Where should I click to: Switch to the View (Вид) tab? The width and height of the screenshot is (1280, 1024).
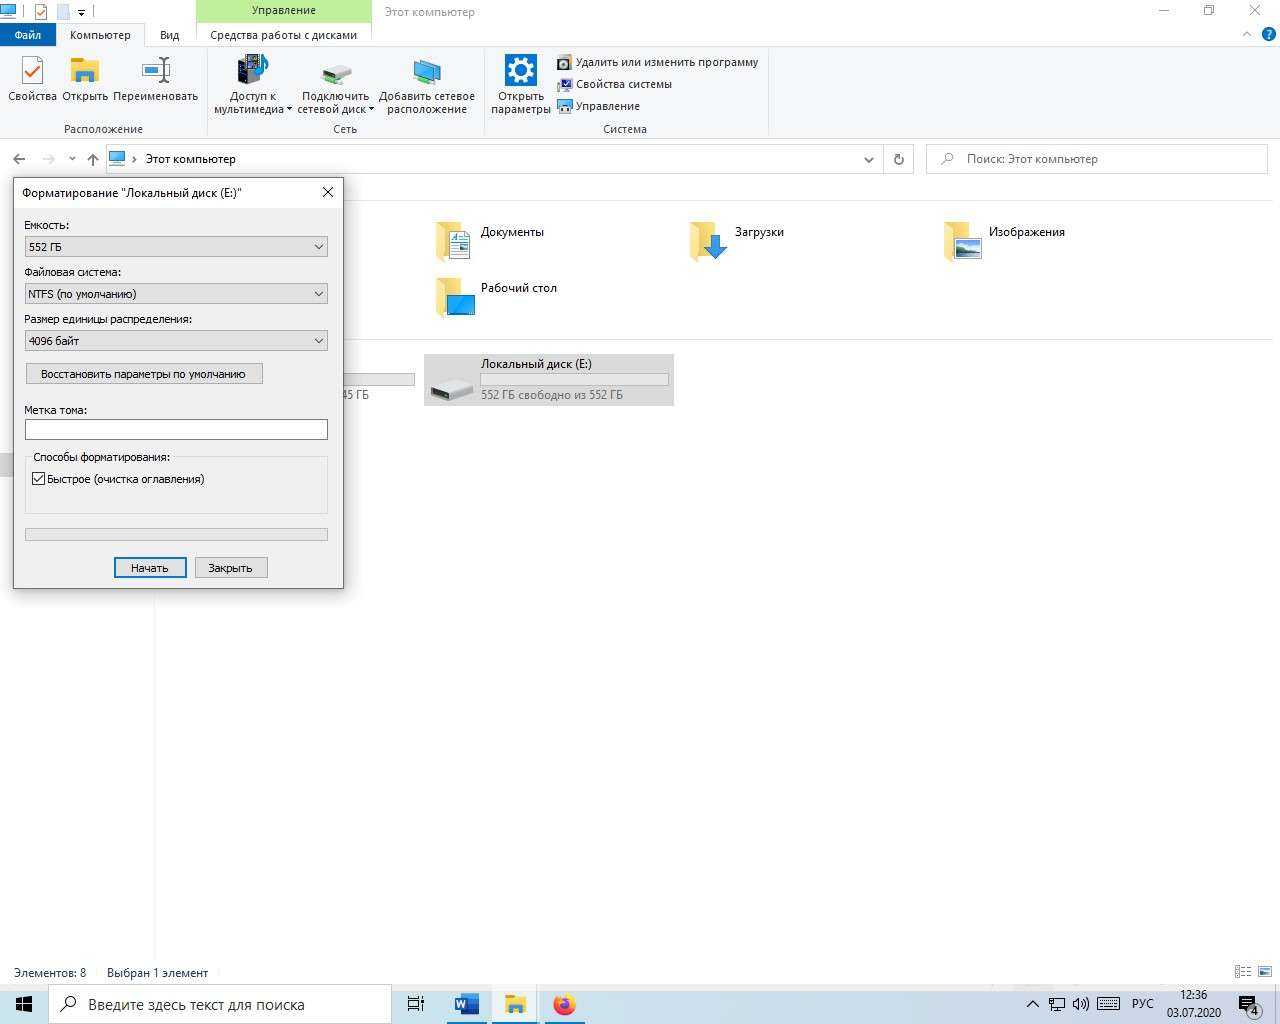click(169, 35)
